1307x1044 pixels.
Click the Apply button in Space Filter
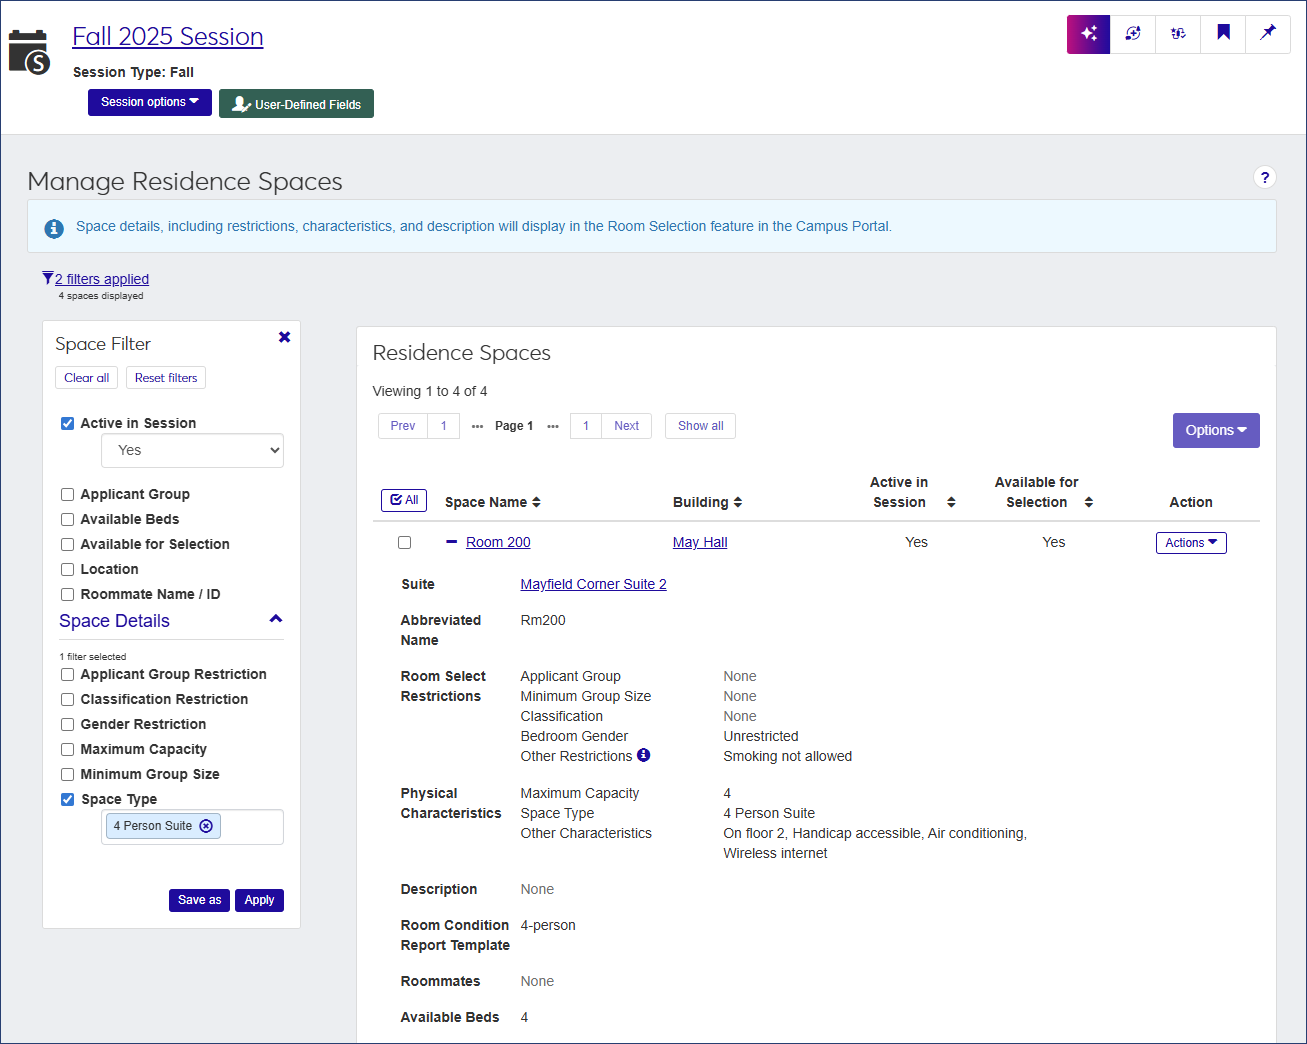[x=259, y=900]
